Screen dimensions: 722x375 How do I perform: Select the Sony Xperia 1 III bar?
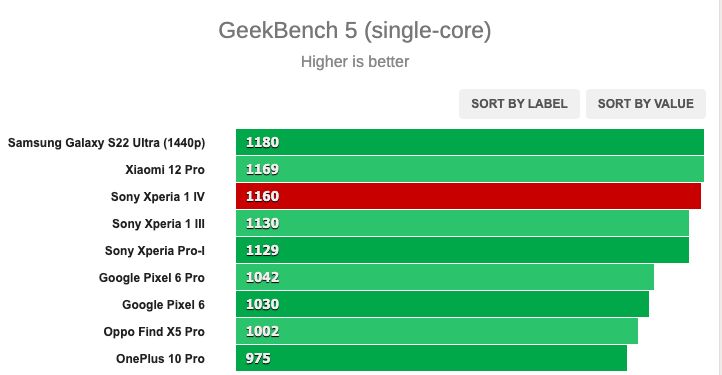(x=462, y=223)
